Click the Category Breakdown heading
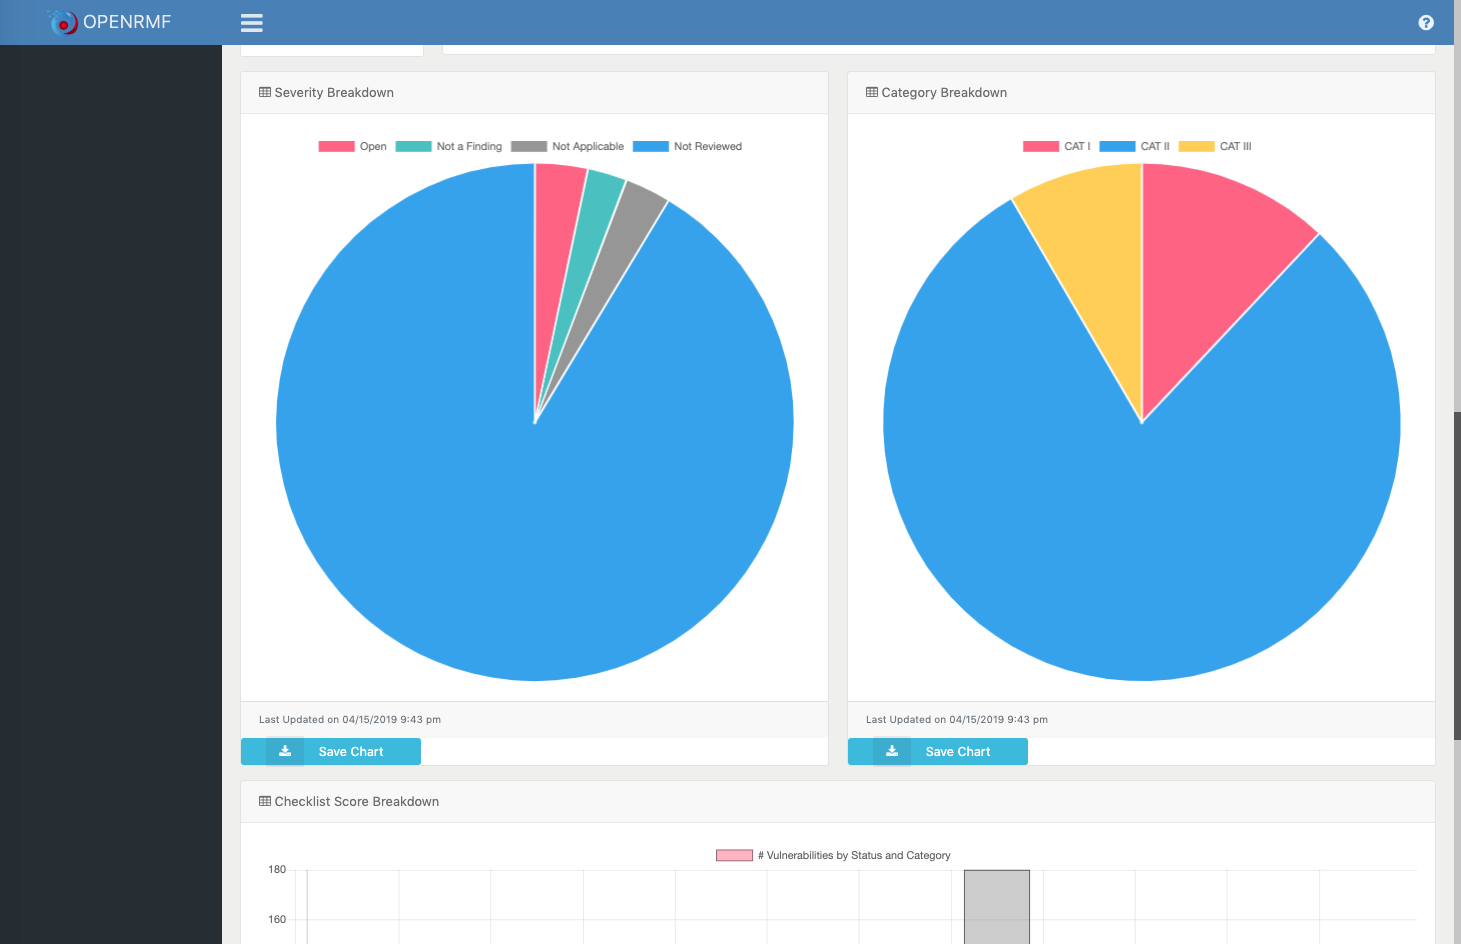Image resolution: width=1461 pixels, height=944 pixels. 944,92
